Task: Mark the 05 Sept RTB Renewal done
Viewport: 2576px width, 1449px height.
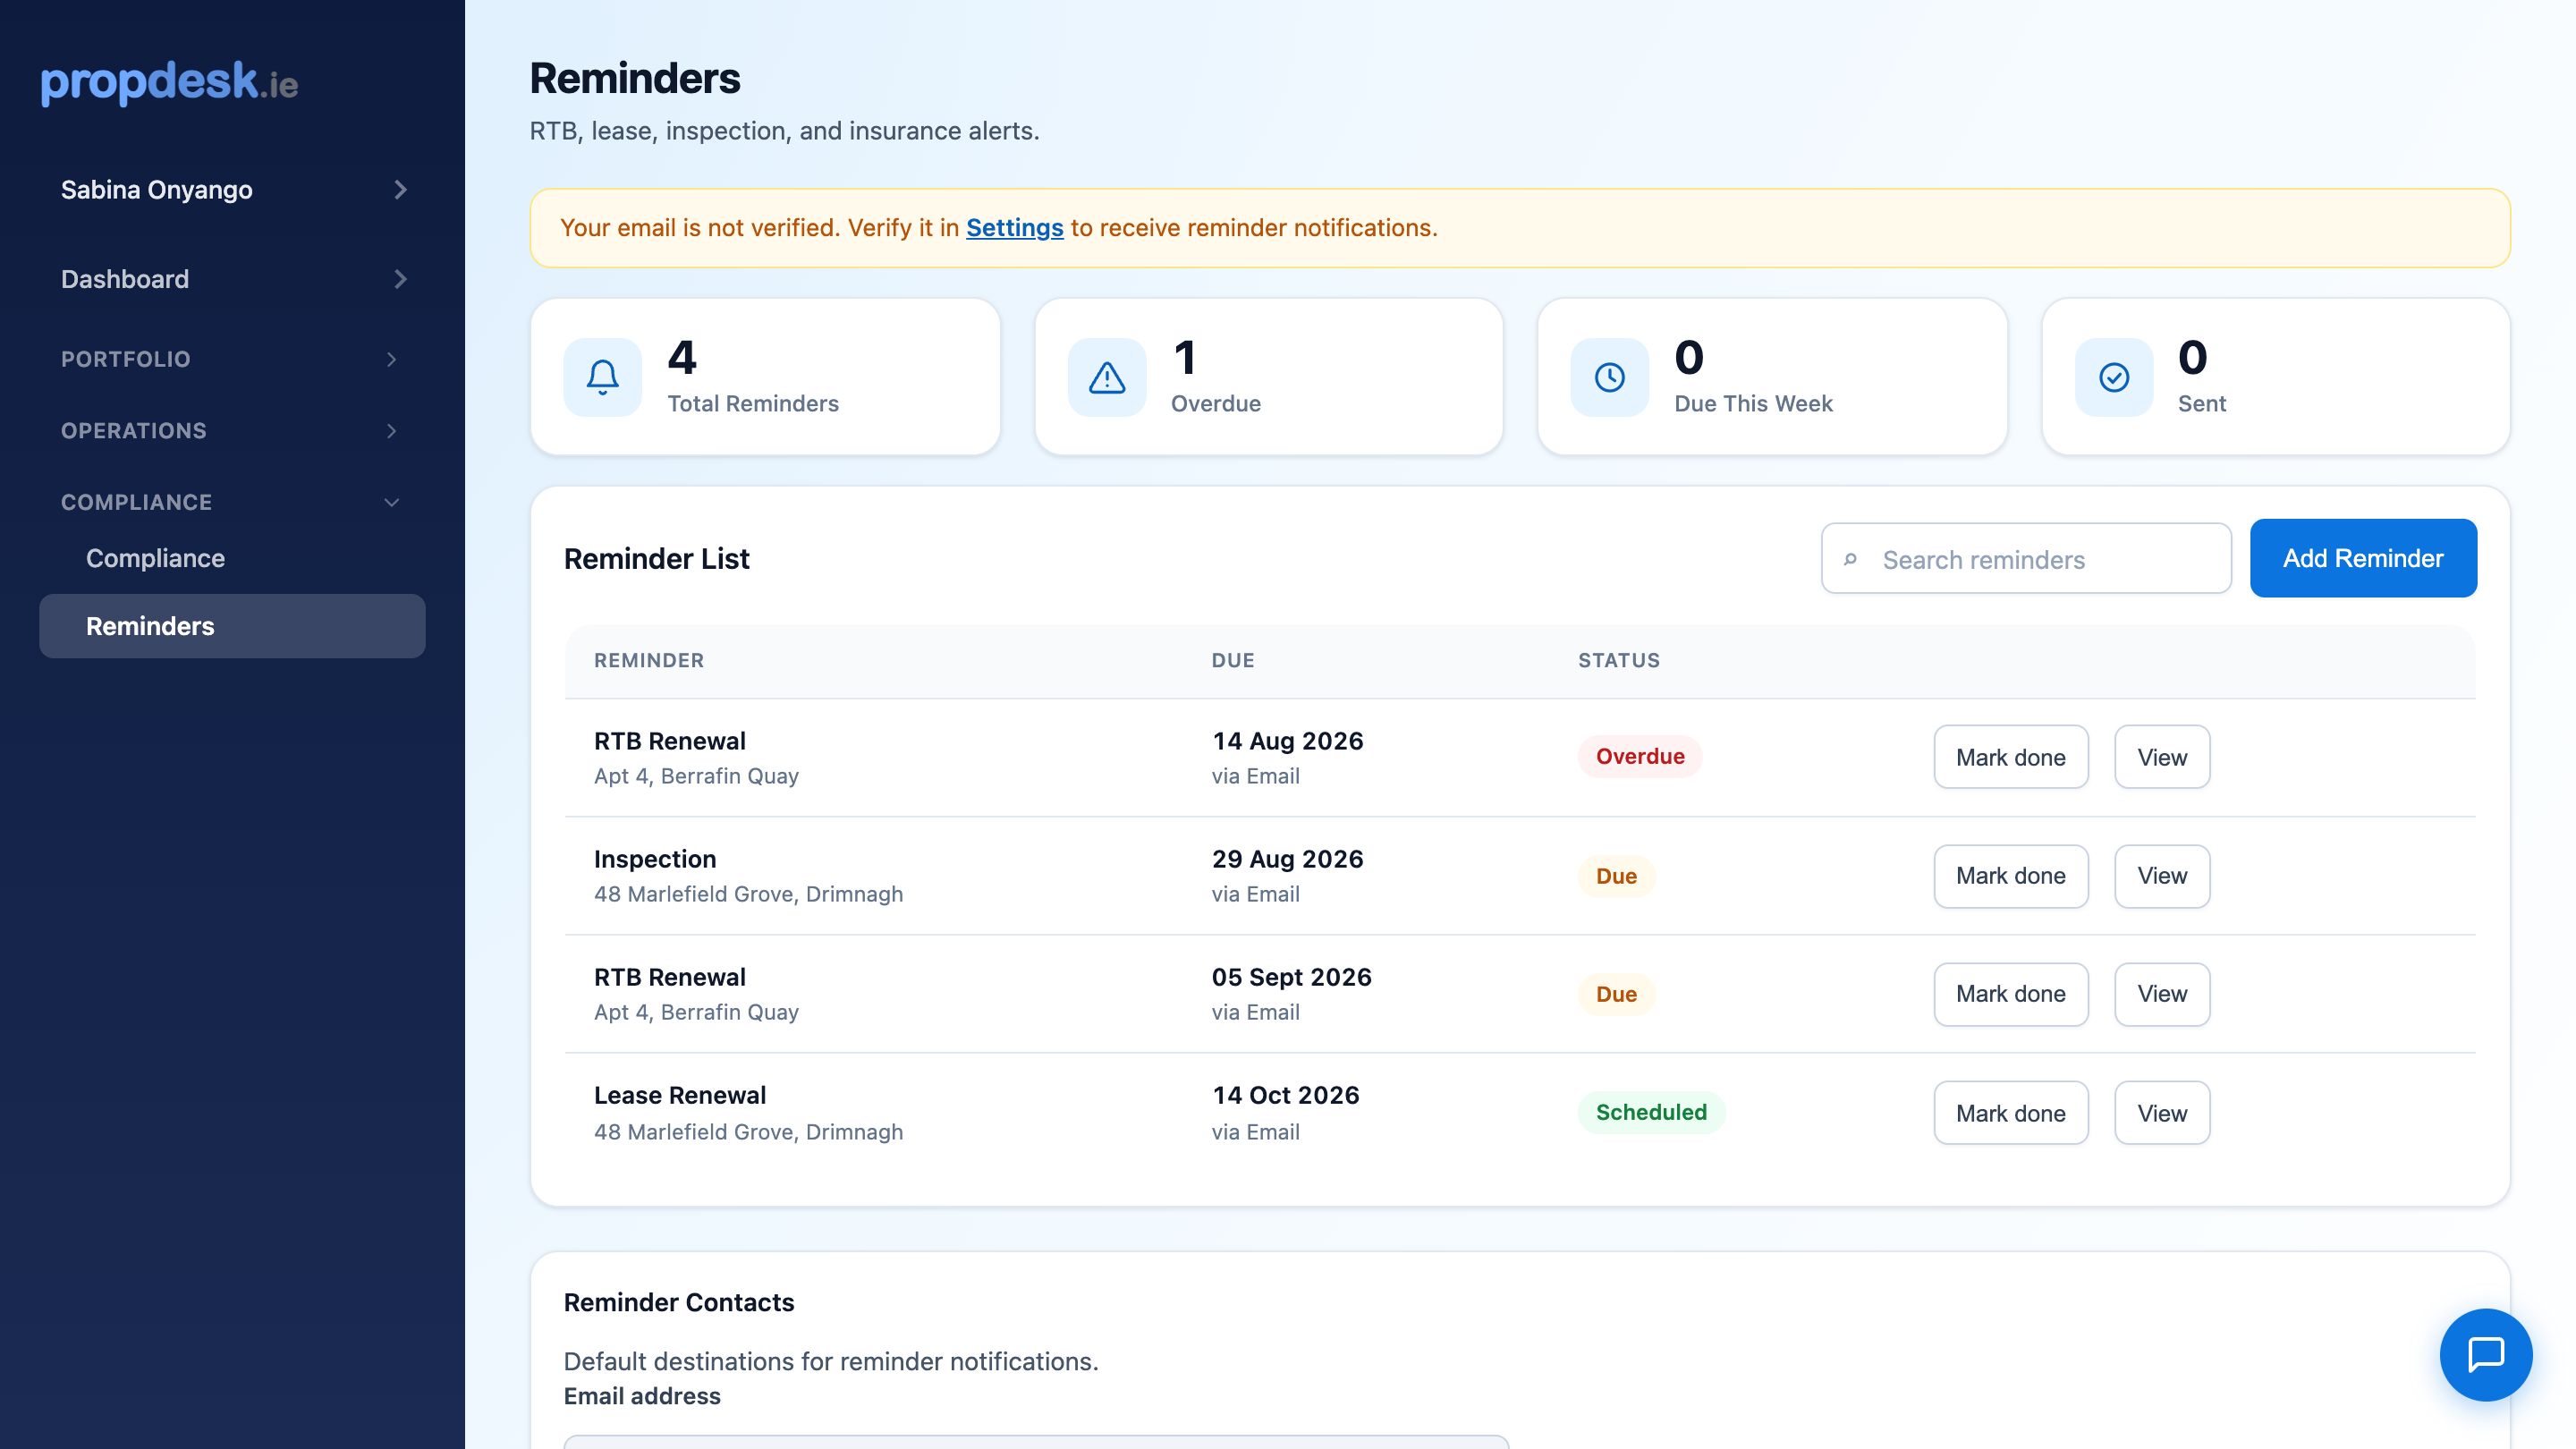Action: (2010, 994)
